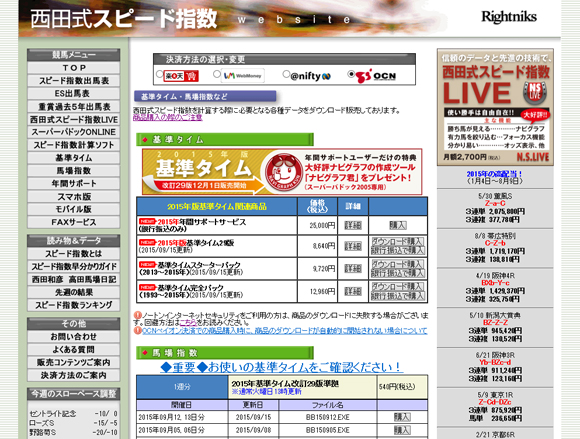Open スピード指数計算ソフト menu item

[x=74, y=145]
